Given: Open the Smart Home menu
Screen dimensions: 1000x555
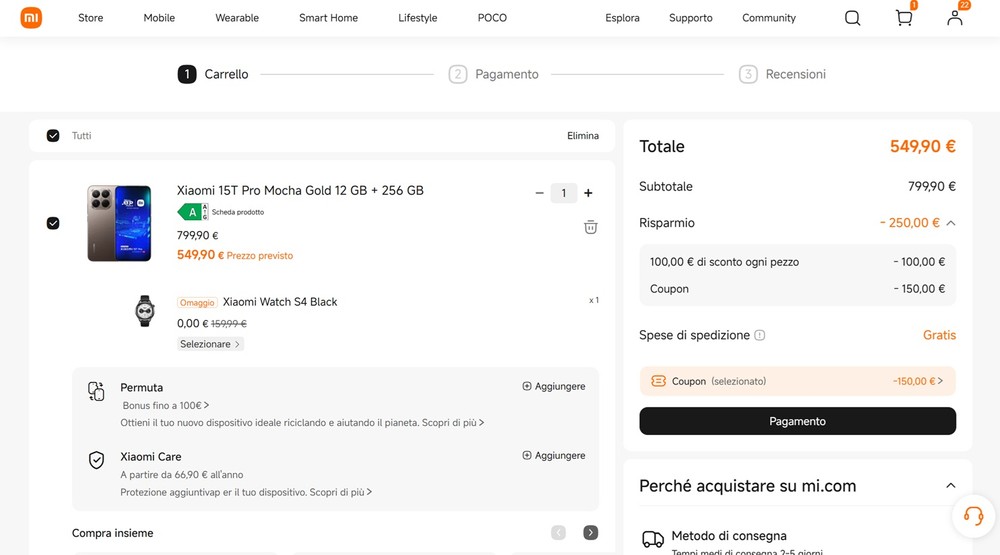Looking at the screenshot, I should [x=328, y=18].
